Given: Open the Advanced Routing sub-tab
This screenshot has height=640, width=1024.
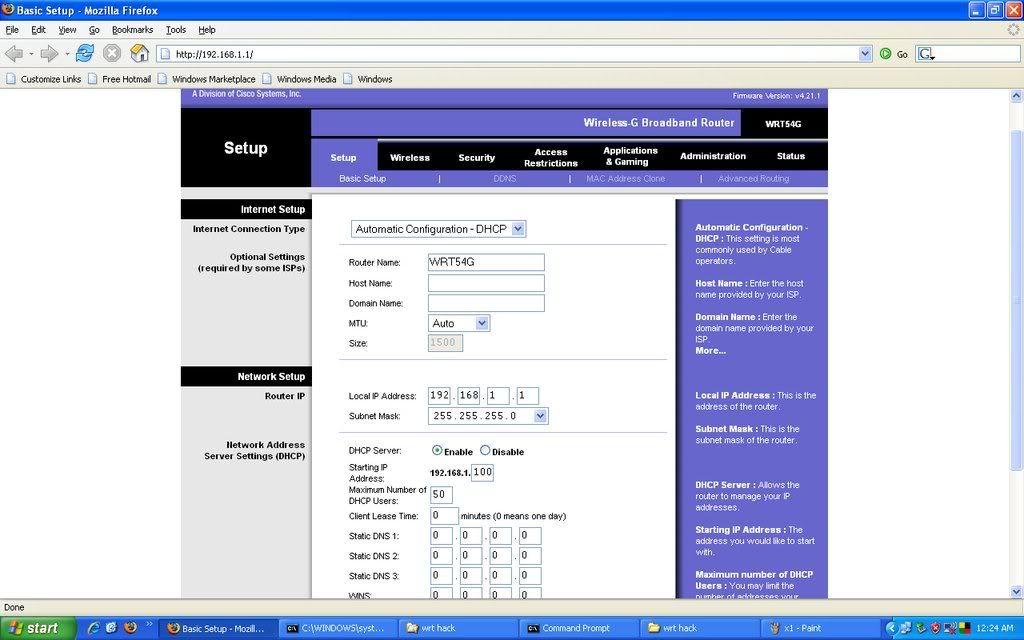Looking at the screenshot, I should 753,178.
